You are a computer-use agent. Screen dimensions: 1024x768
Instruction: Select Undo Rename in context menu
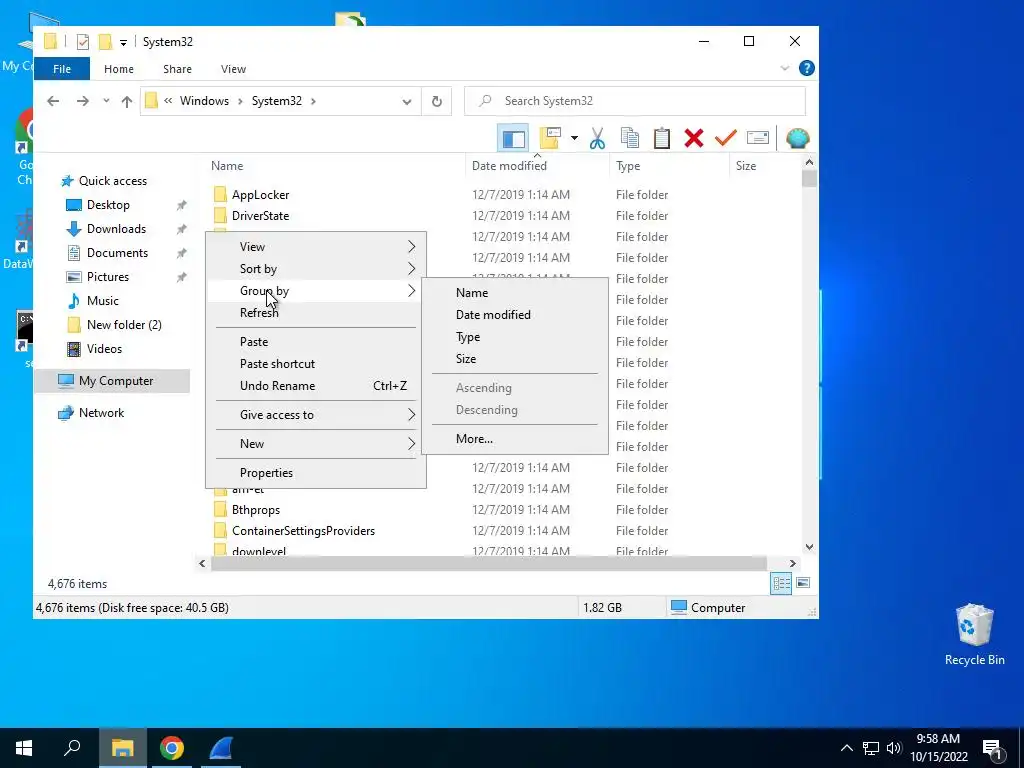316,386
